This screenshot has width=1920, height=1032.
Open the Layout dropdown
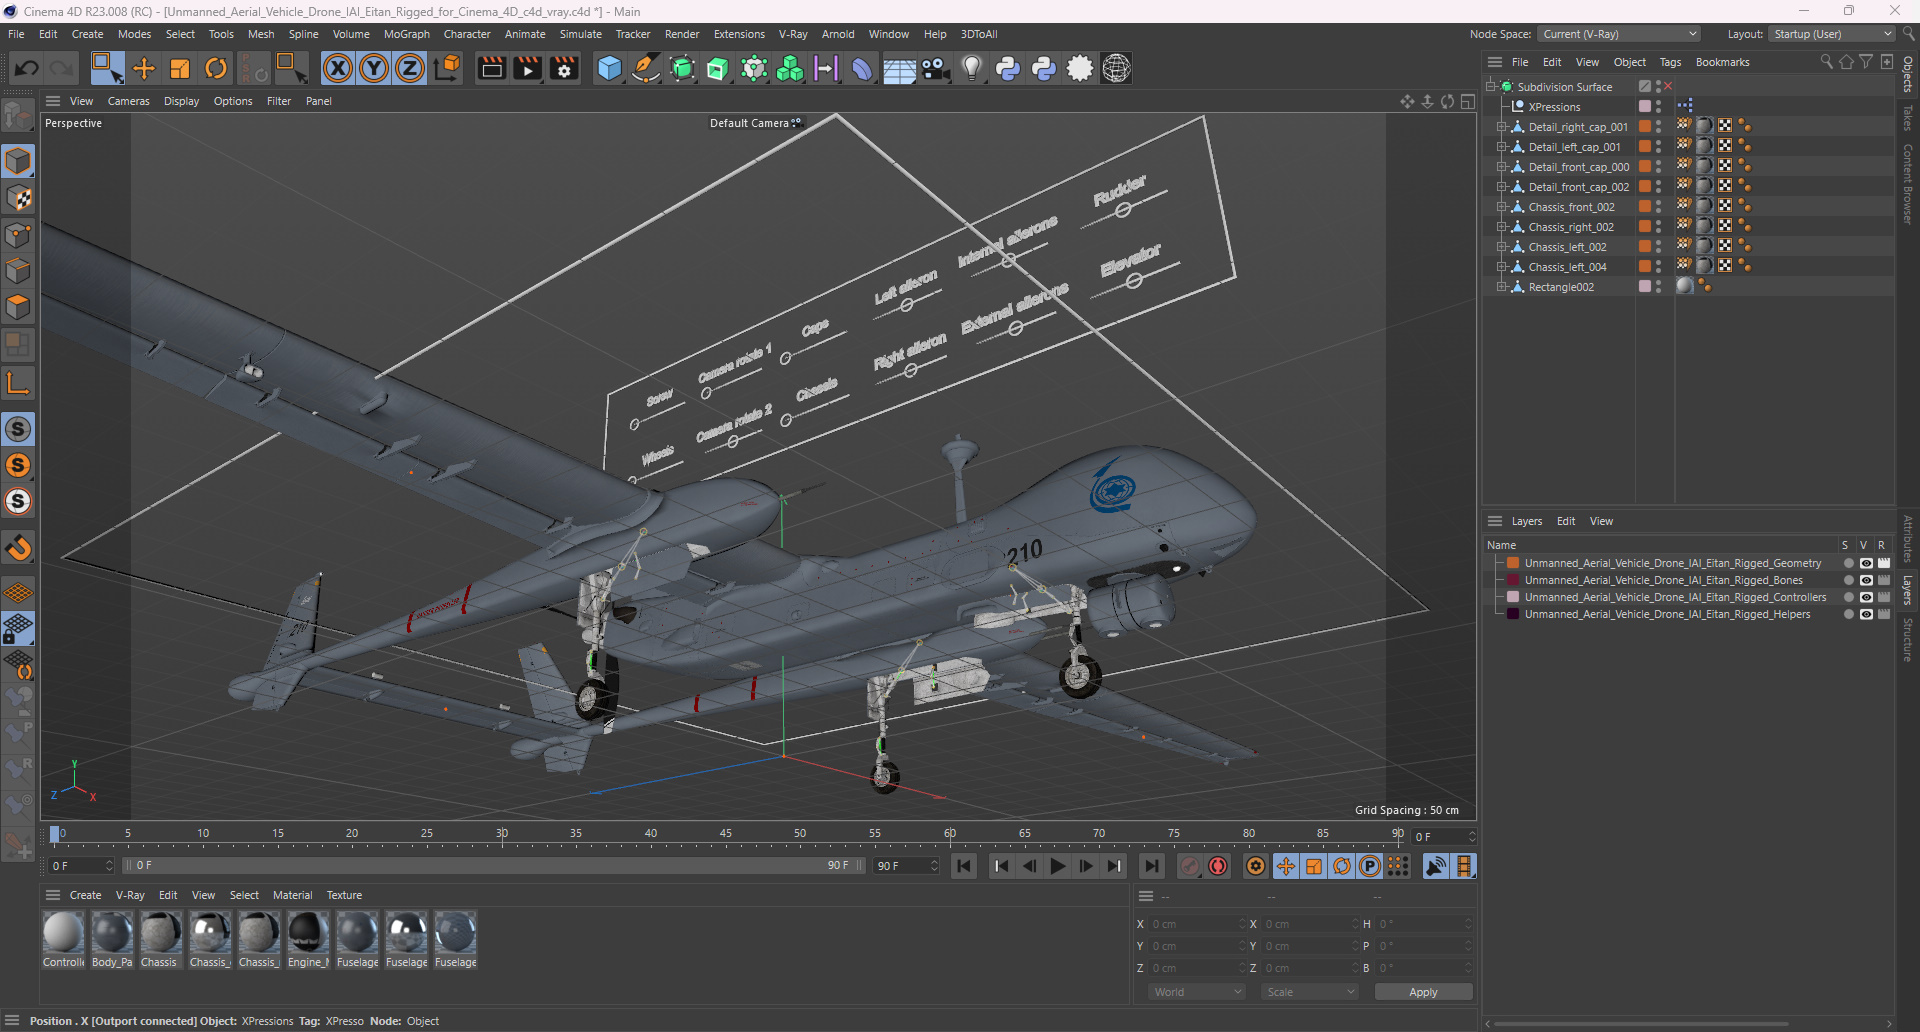pyautogui.click(x=1831, y=34)
